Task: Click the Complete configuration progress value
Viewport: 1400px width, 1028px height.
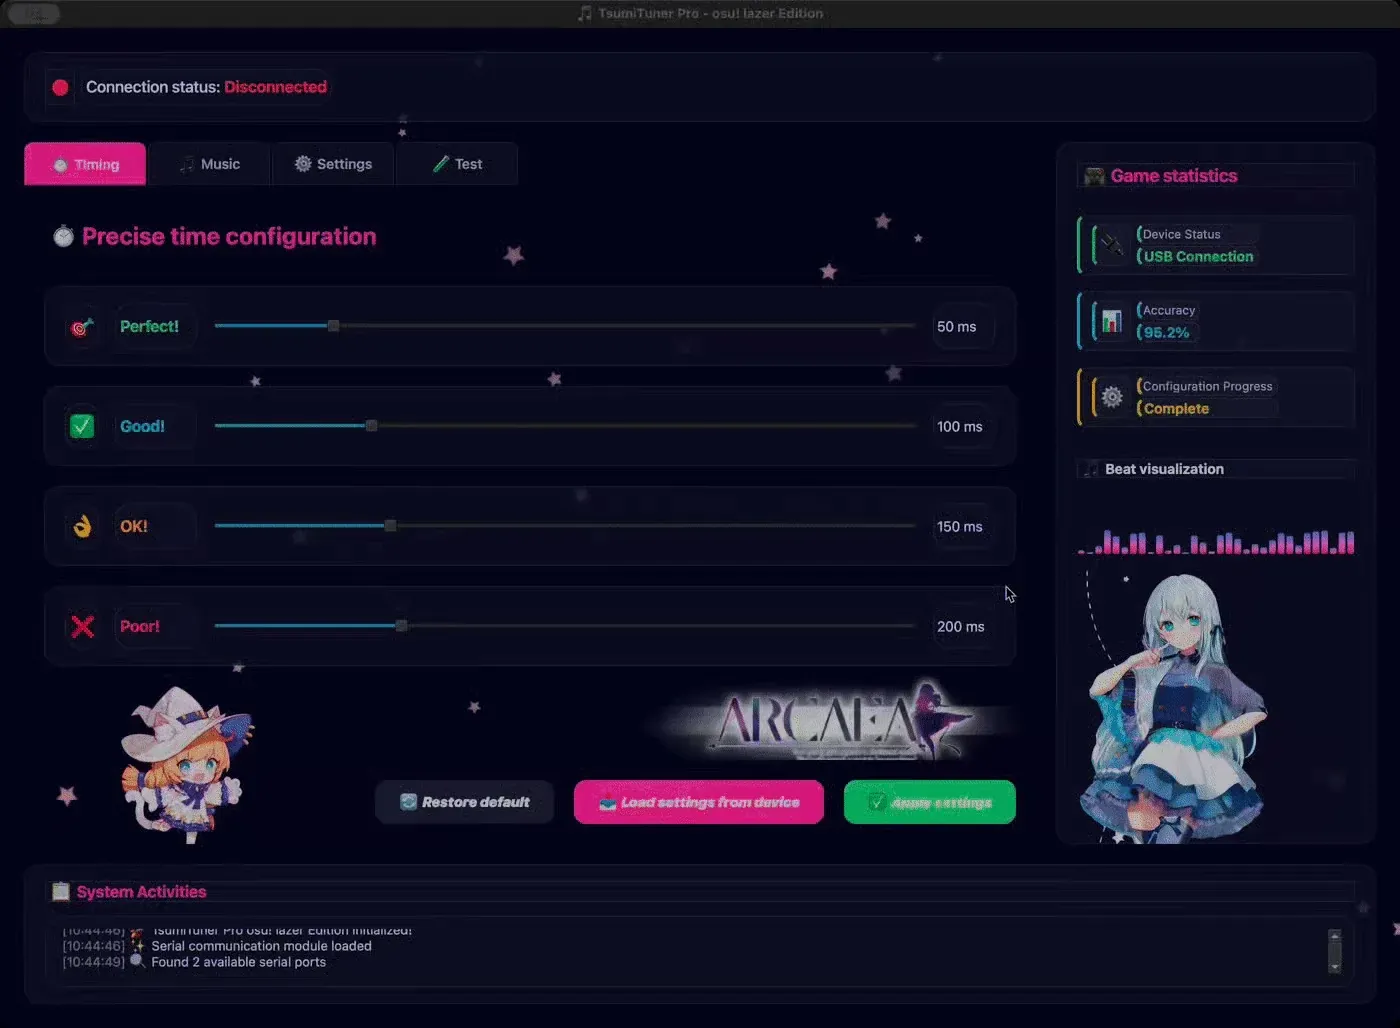Action: click(1176, 409)
